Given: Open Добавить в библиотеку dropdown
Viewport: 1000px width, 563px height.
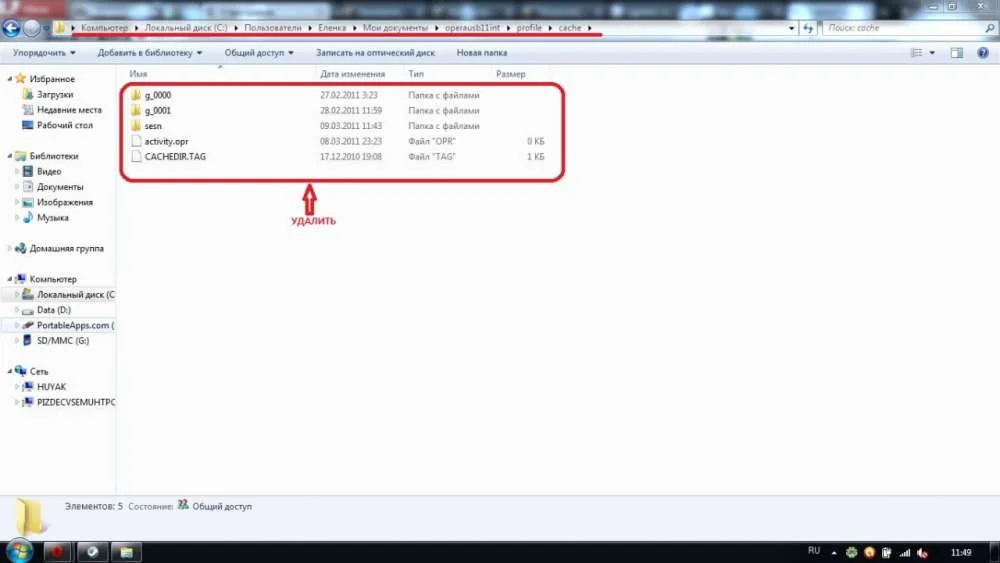Looking at the screenshot, I should [x=150, y=53].
